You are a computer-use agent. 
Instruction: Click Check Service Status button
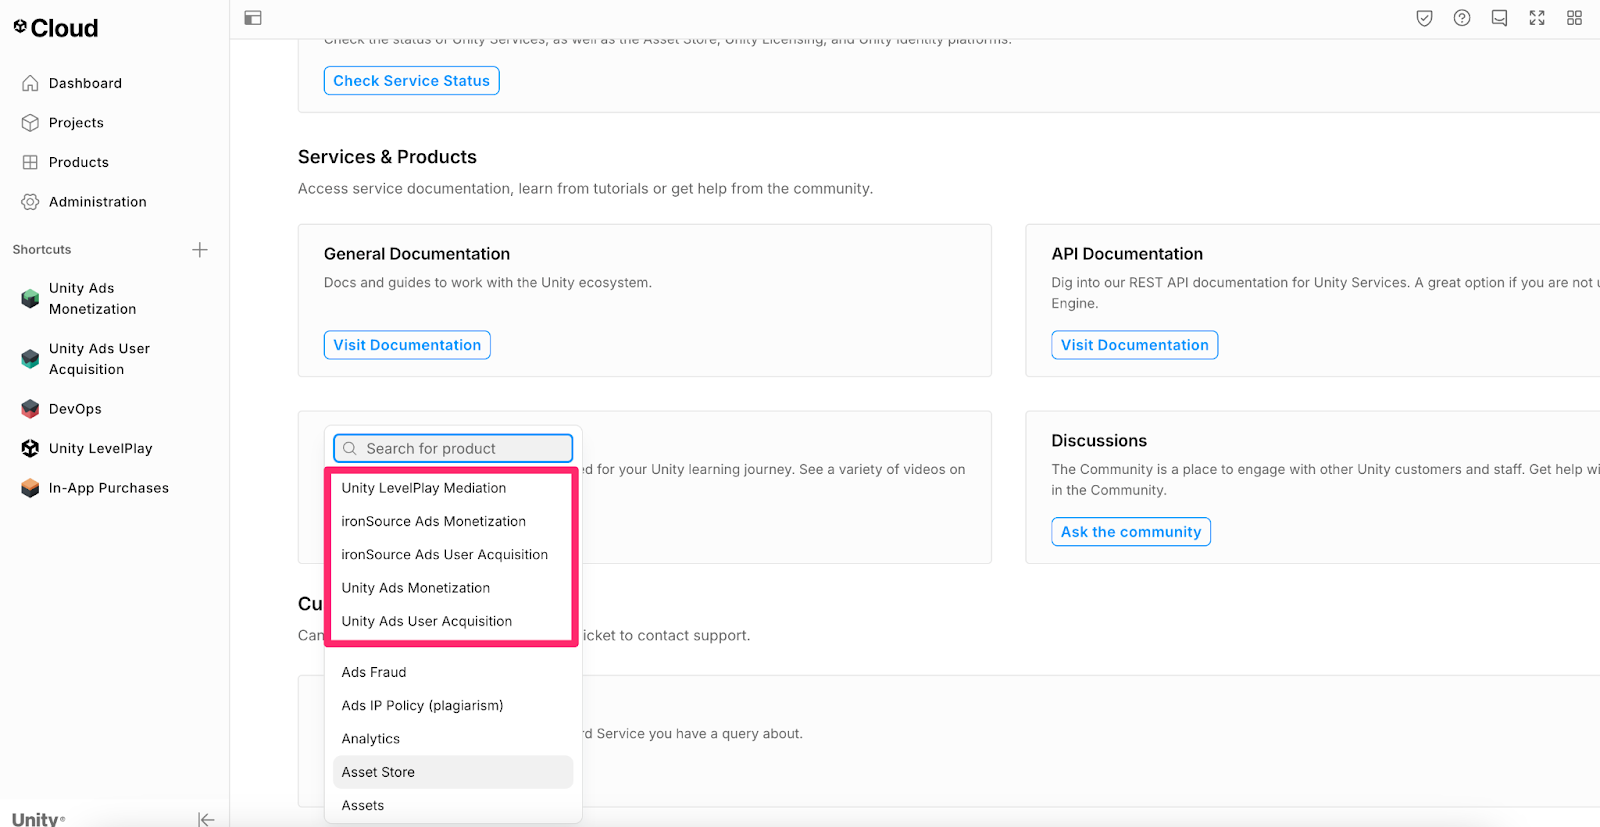coord(412,81)
